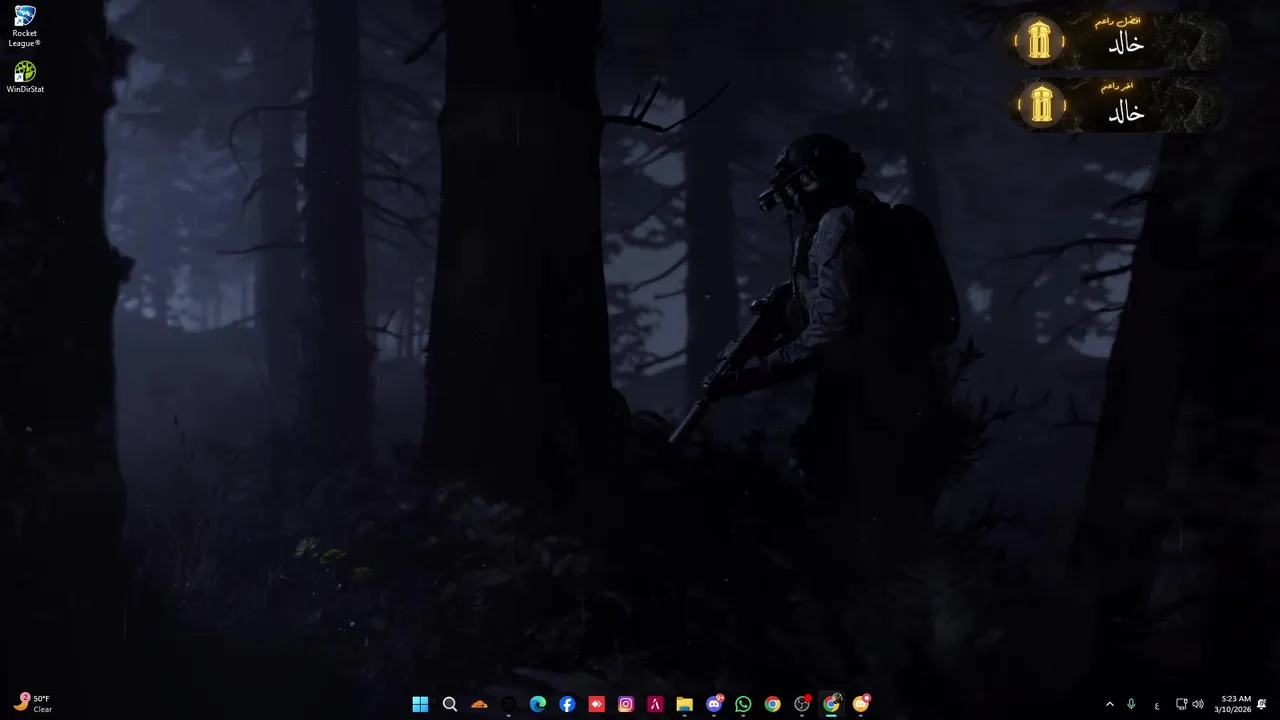1280x720 pixels.
Task: Open the red AnyDesk taskbar icon
Action: 596,704
